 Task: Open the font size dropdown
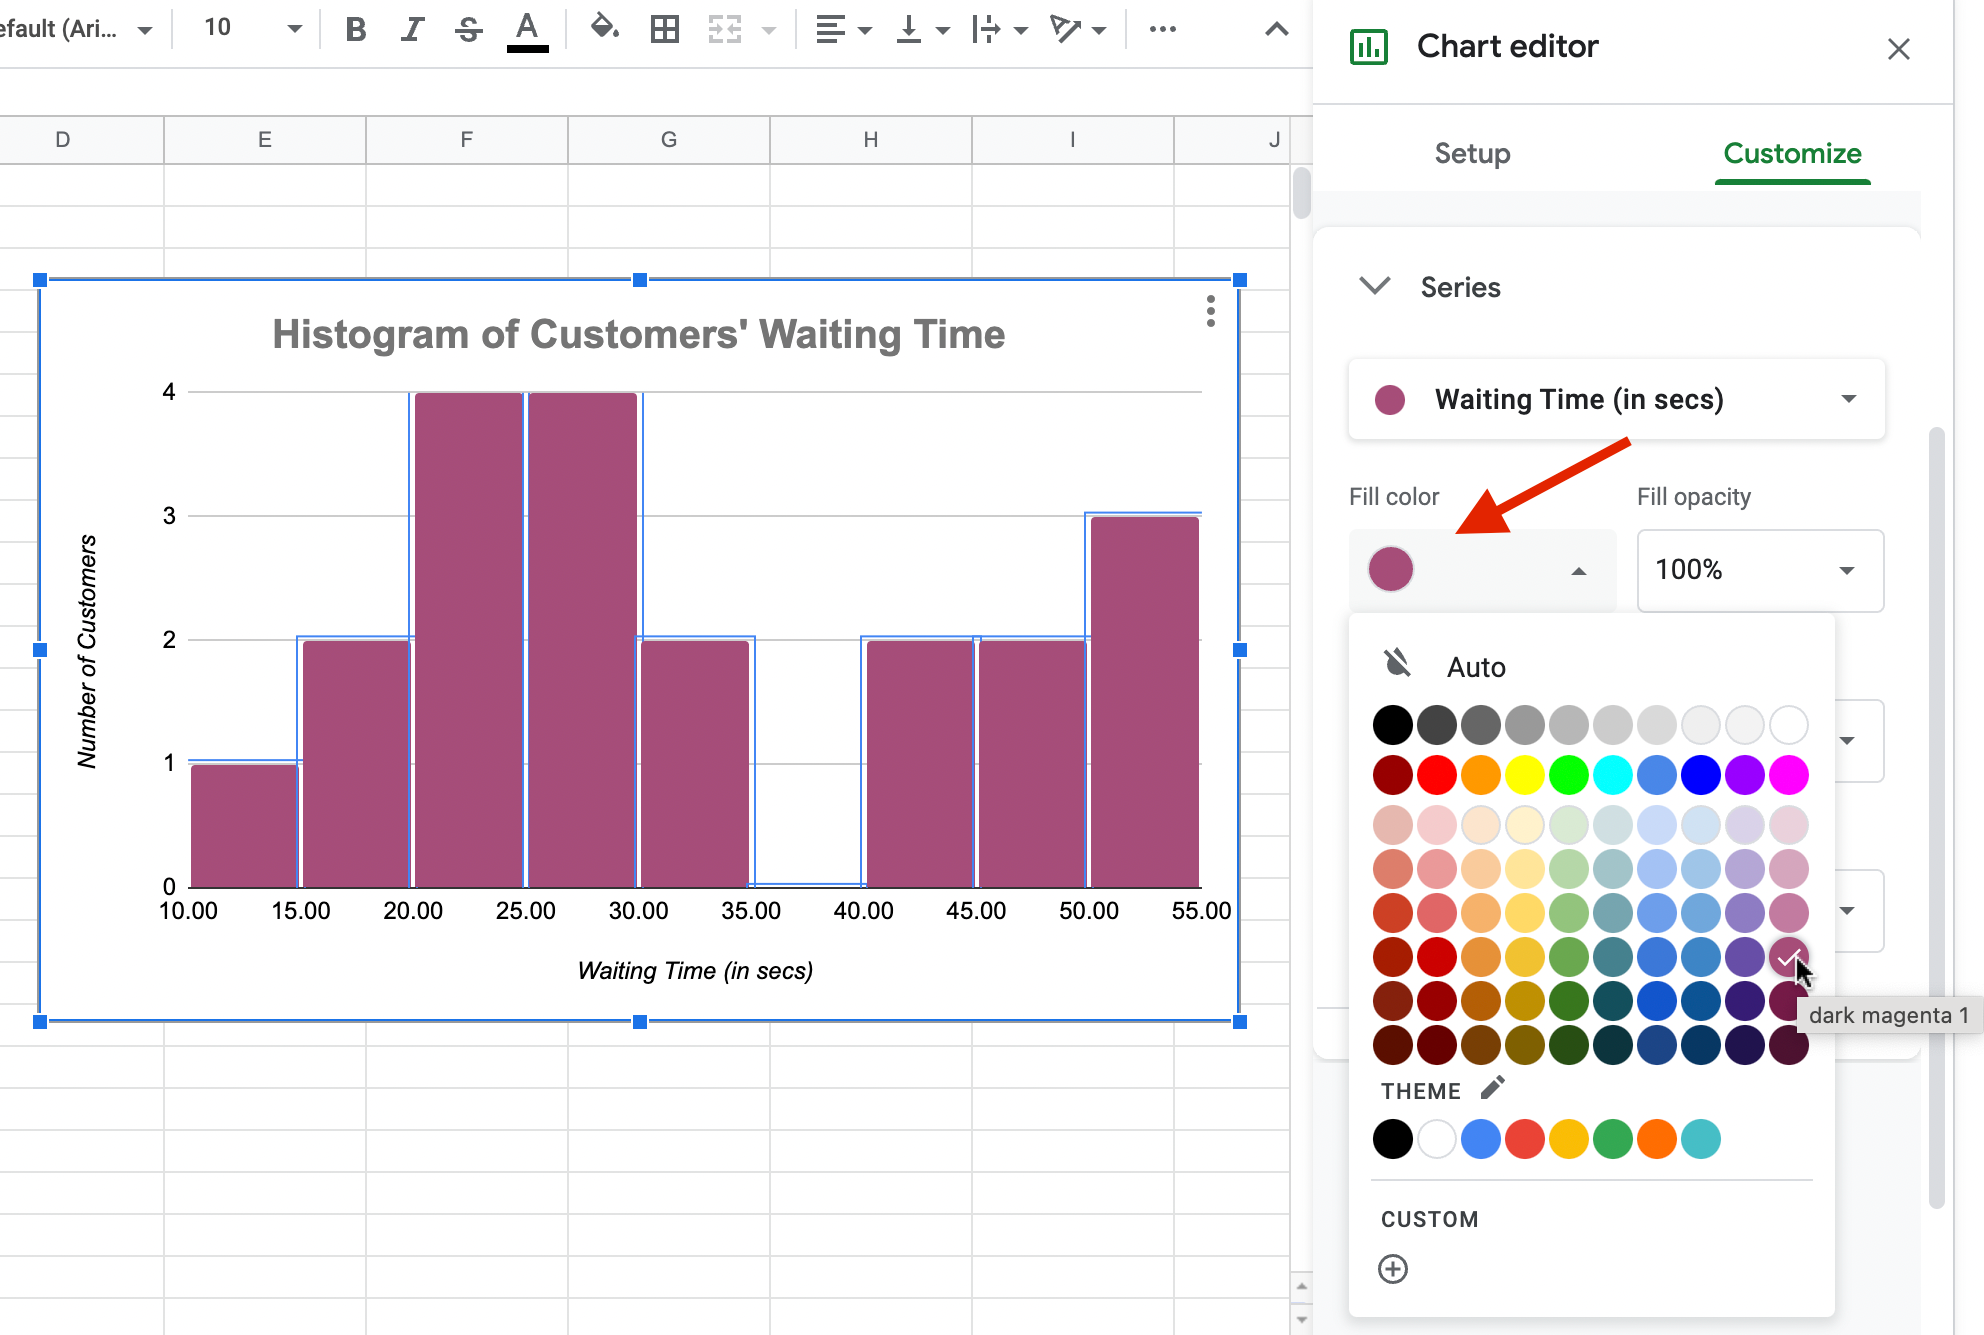pyautogui.click(x=294, y=29)
